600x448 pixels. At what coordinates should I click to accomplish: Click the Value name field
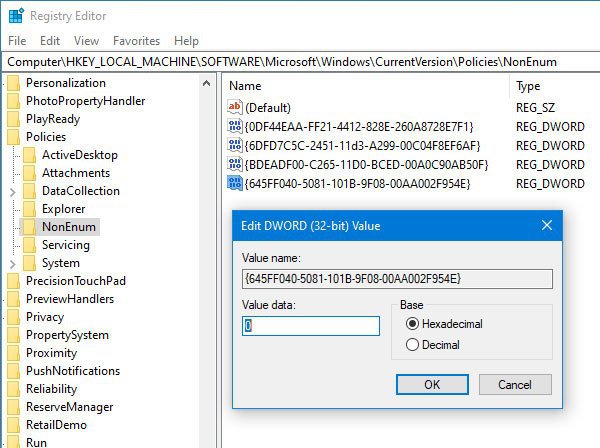pyautogui.click(x=397, y=279)
